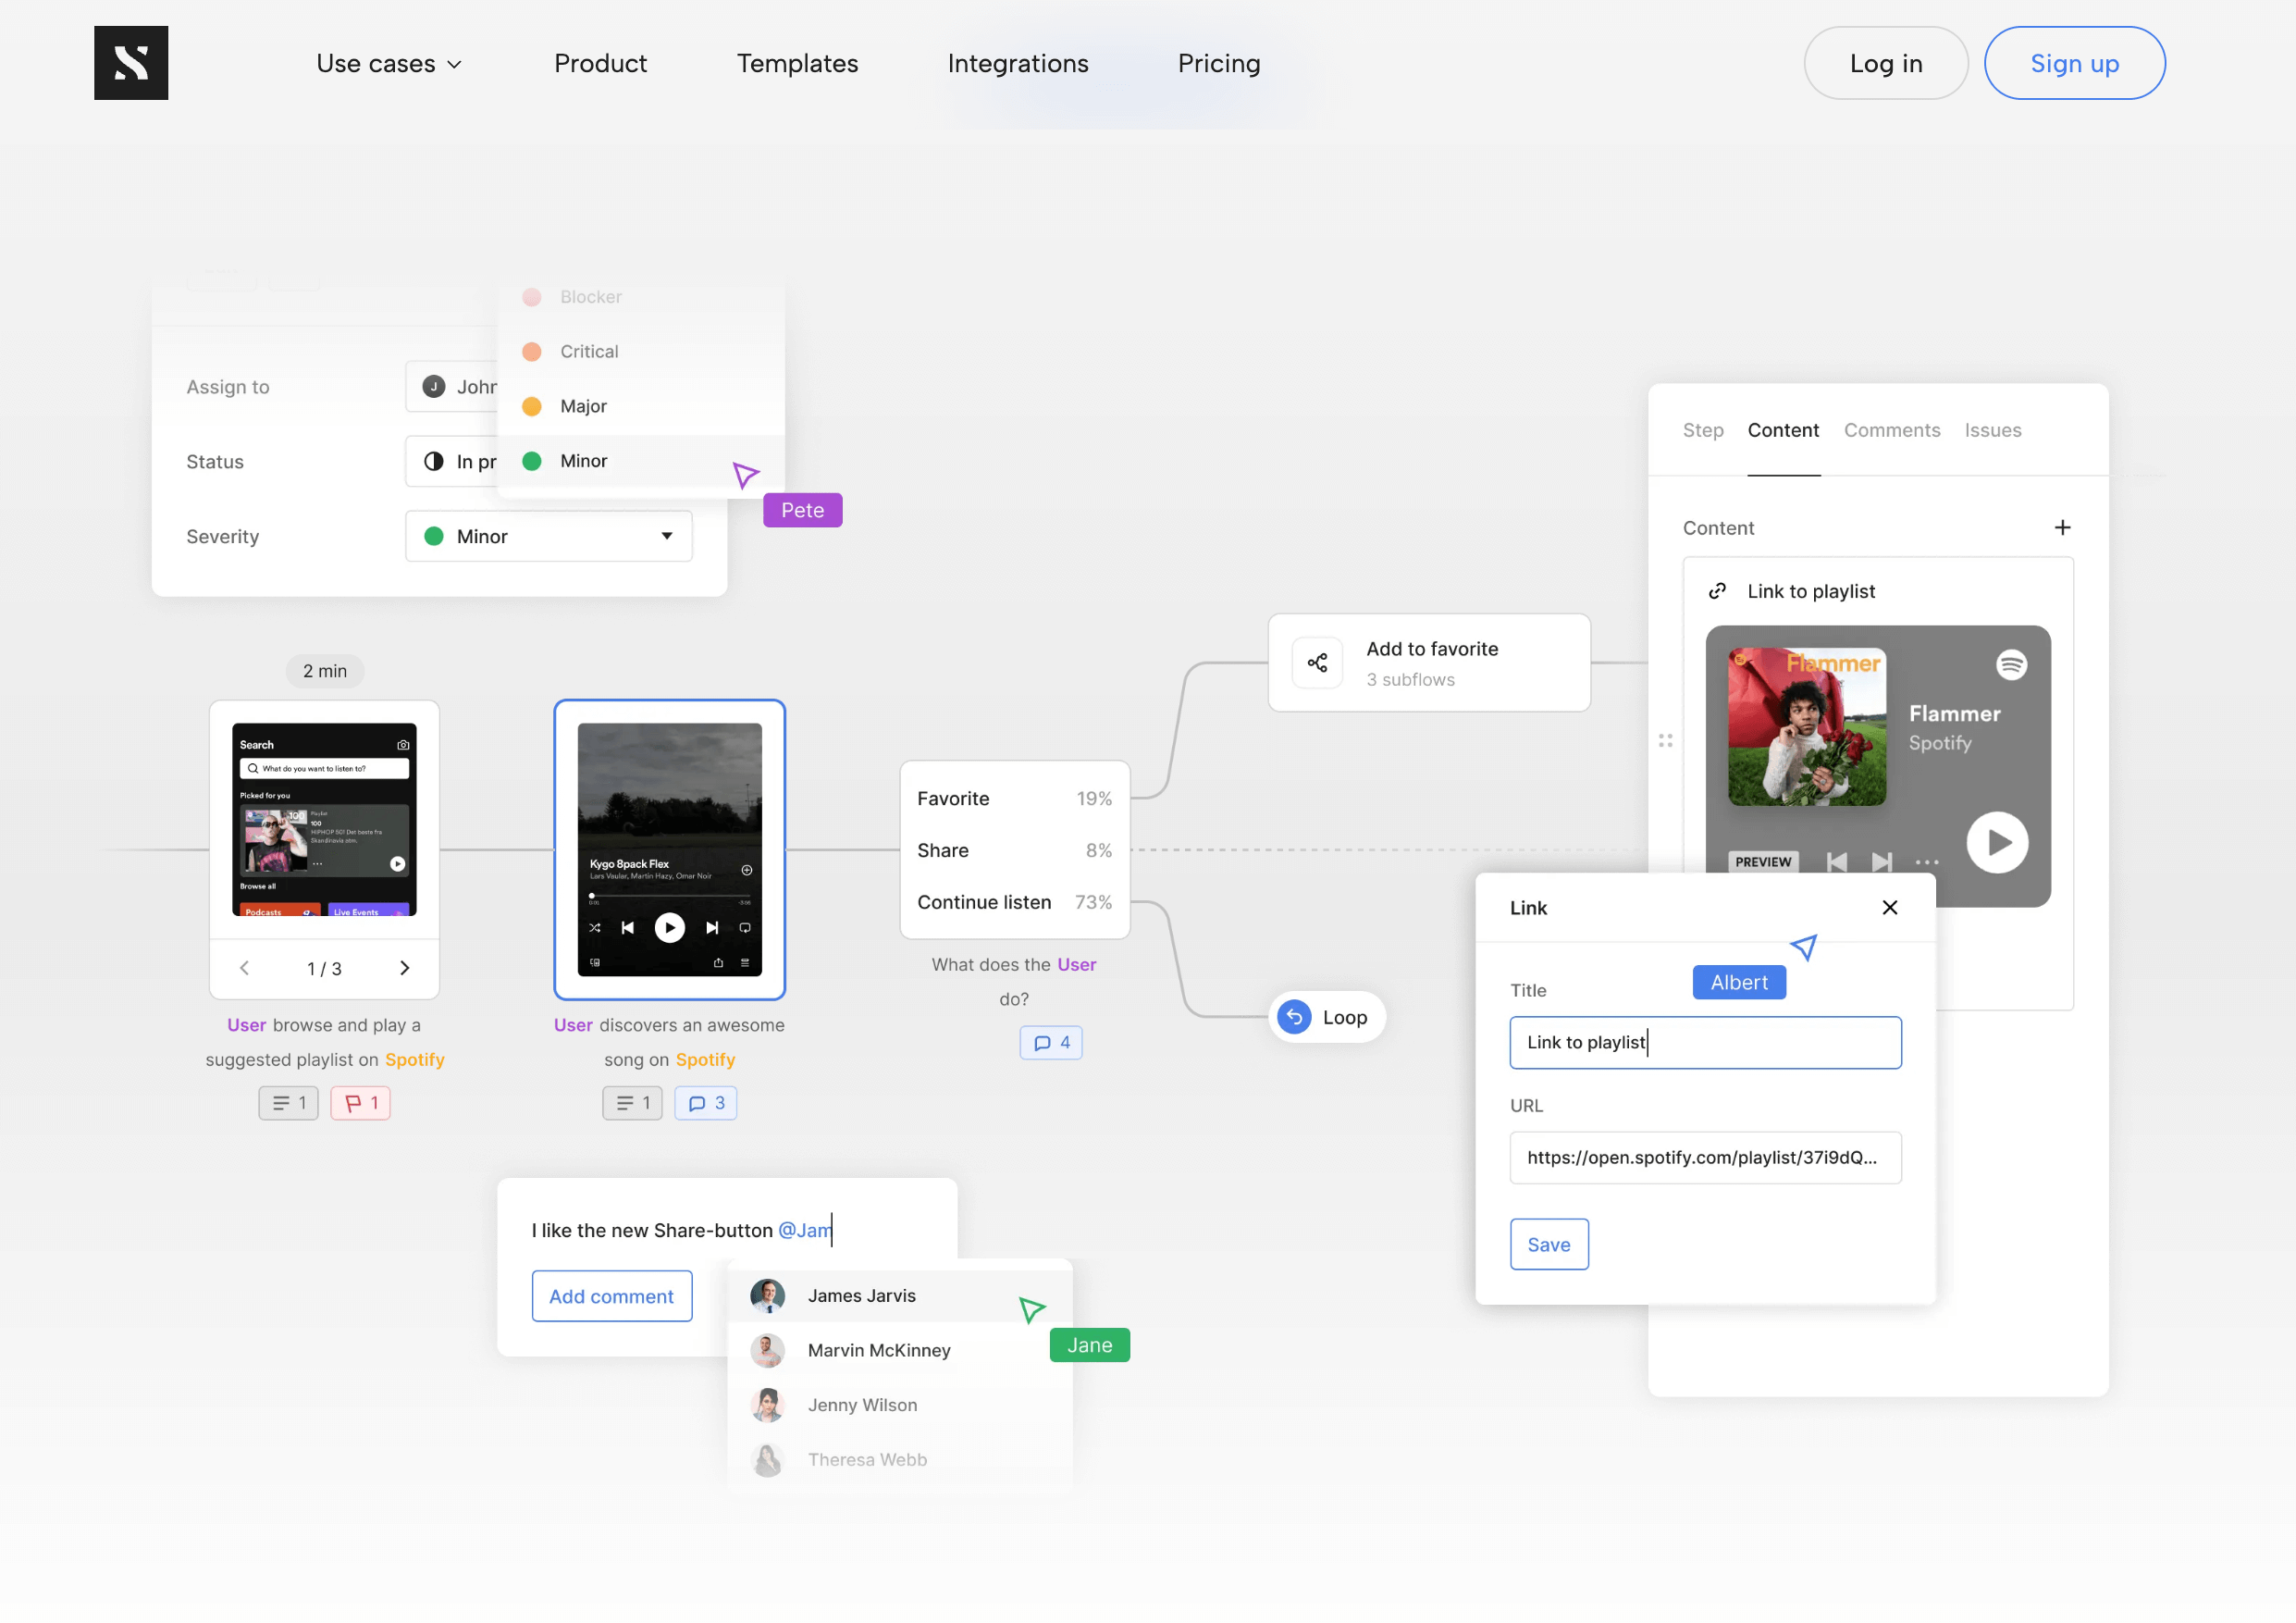Click the share icon on Add to favorite node

coord(1317,662)
